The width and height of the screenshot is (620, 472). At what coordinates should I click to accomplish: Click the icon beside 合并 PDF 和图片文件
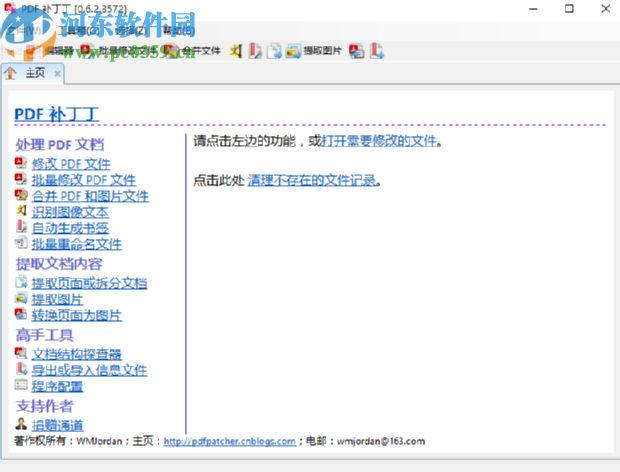point(21,195)
